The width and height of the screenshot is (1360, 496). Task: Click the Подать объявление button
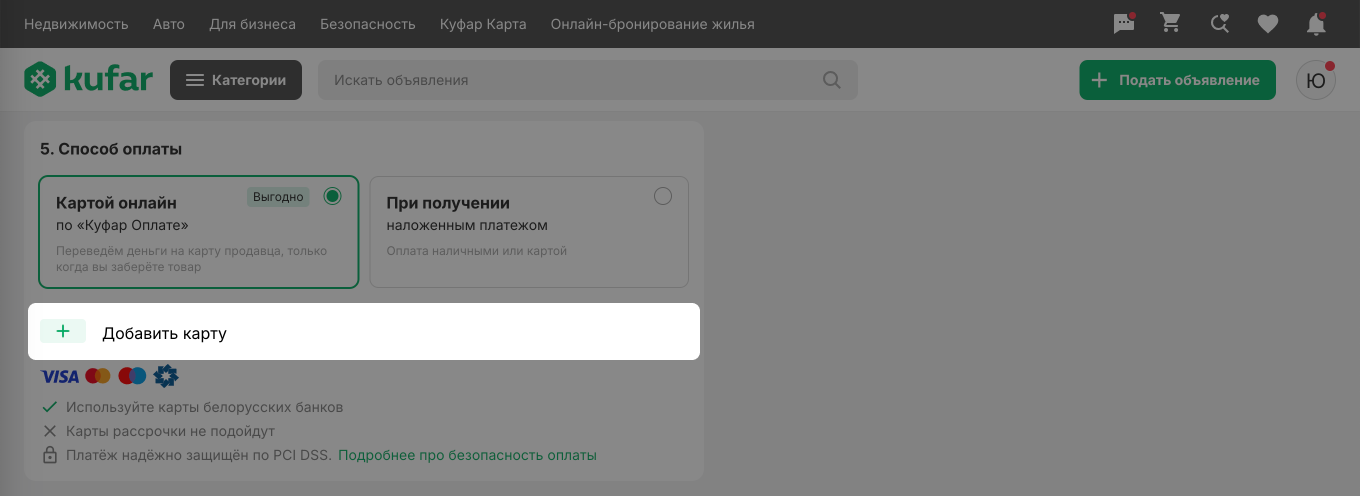(x=1177, y=80)
